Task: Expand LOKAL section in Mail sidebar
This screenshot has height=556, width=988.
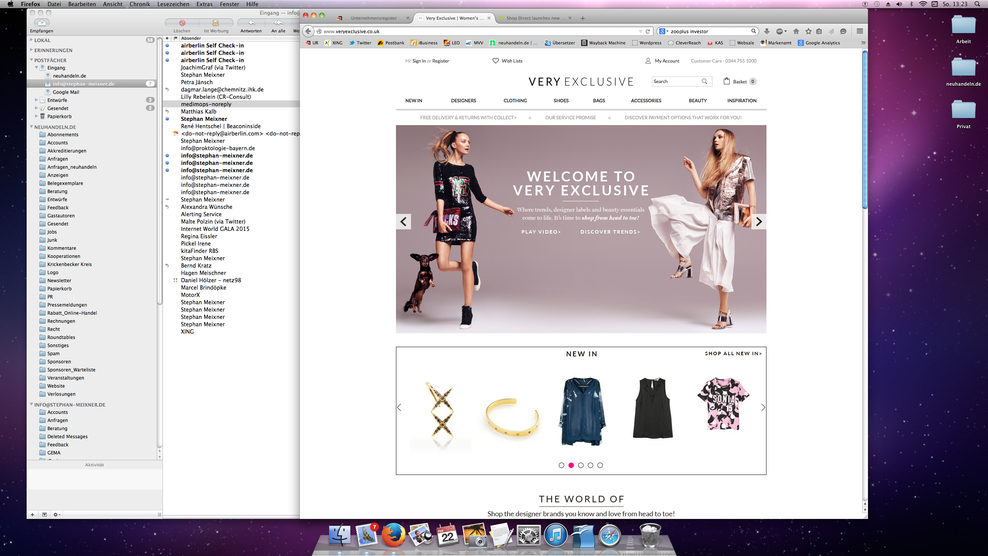Action: click(32, 40)
